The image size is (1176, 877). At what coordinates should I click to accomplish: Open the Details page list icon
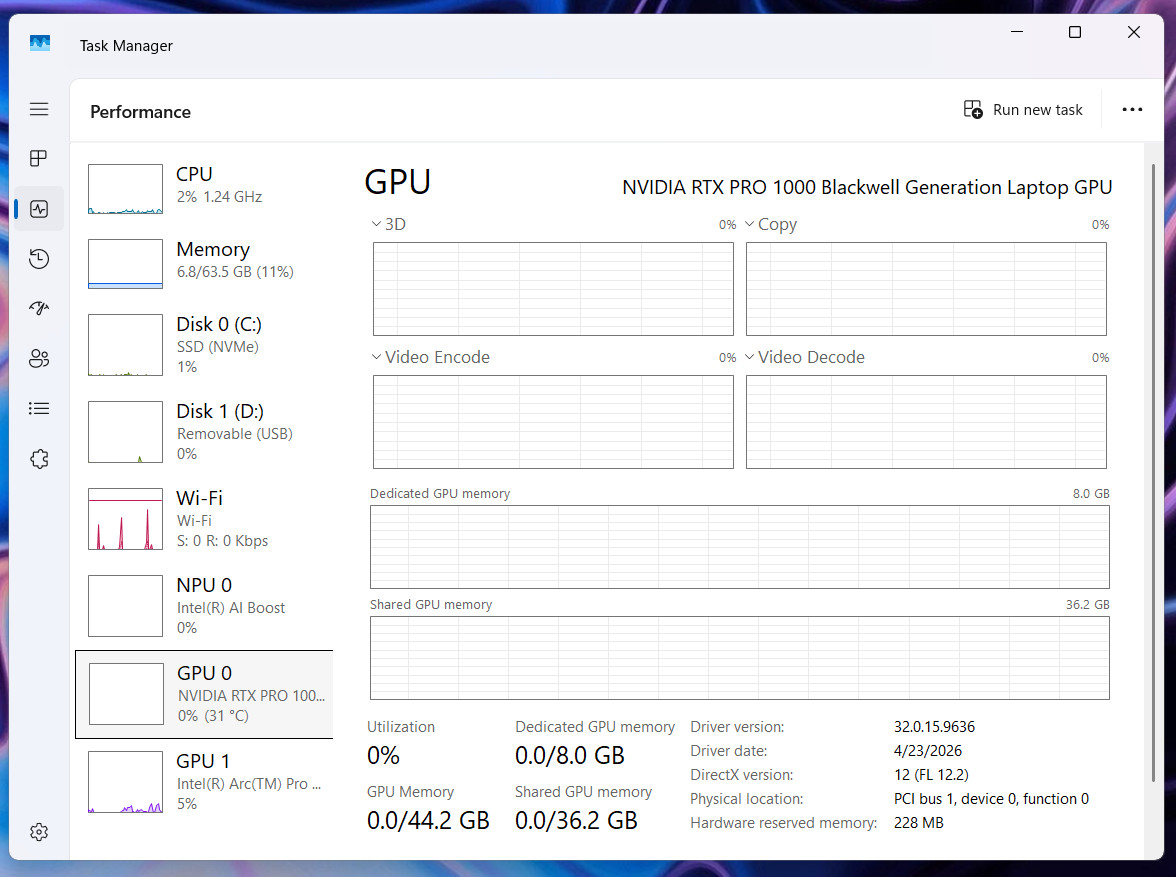[39, 409]
